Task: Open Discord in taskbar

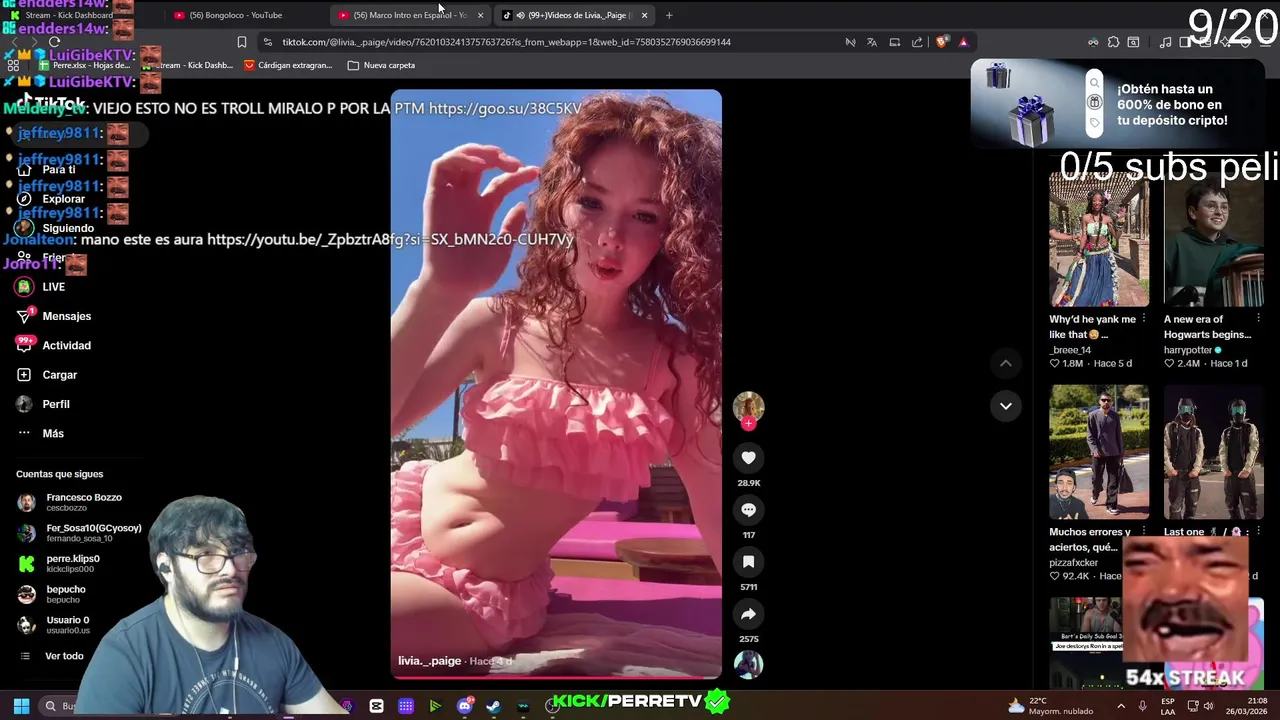Action: [x=464, y=706]
